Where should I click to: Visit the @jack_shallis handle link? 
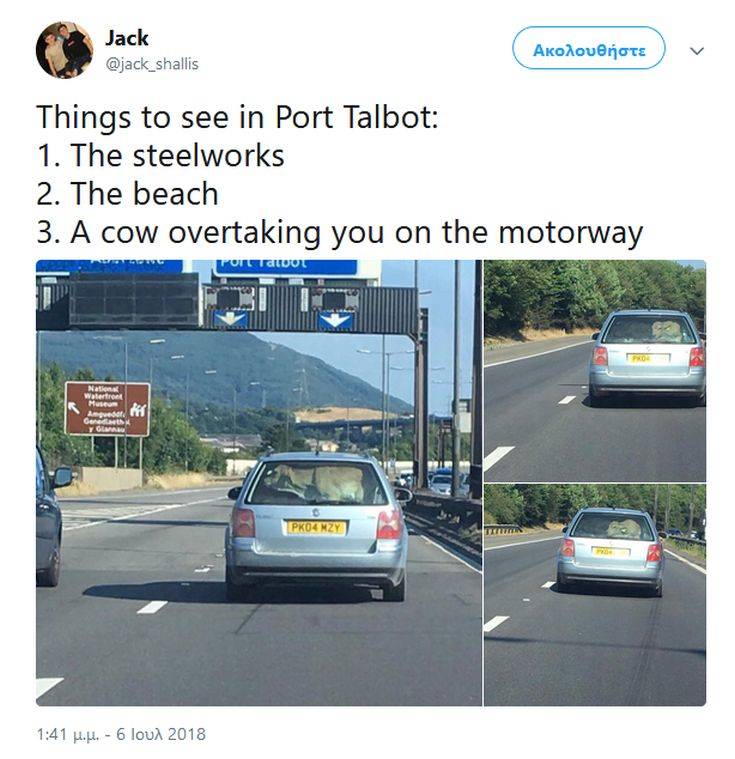[x=152, y=64]
